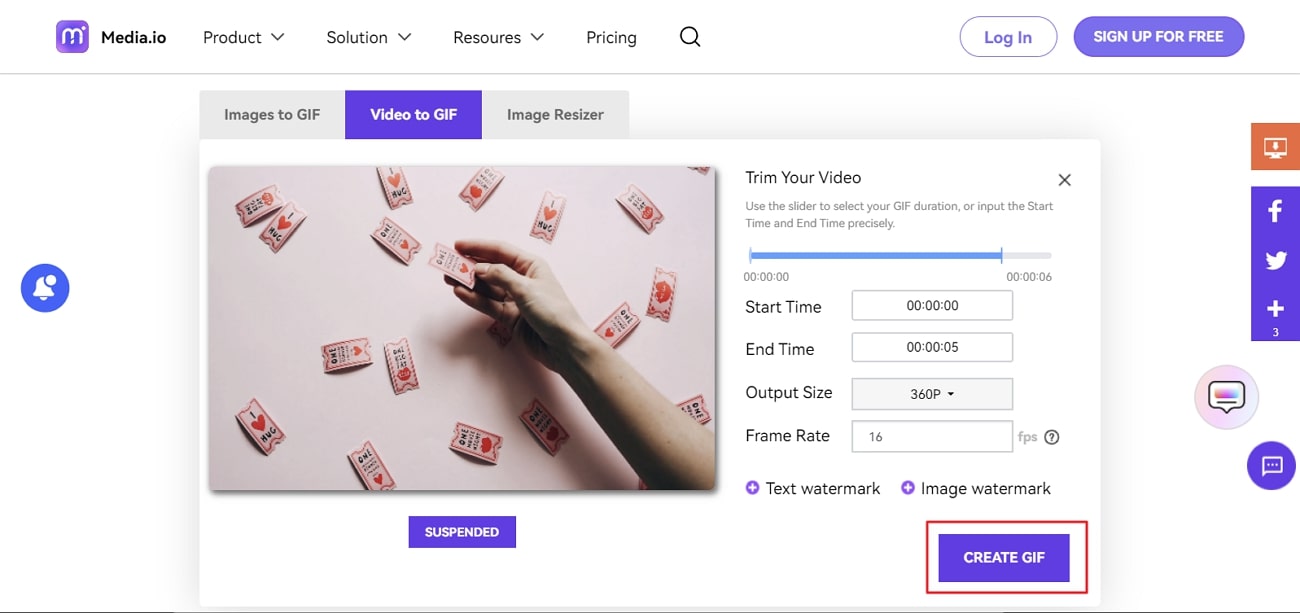Screen dimensions: 1300x613
Task: Share via the Facebook icon
Action: [x=1275, y=211]
